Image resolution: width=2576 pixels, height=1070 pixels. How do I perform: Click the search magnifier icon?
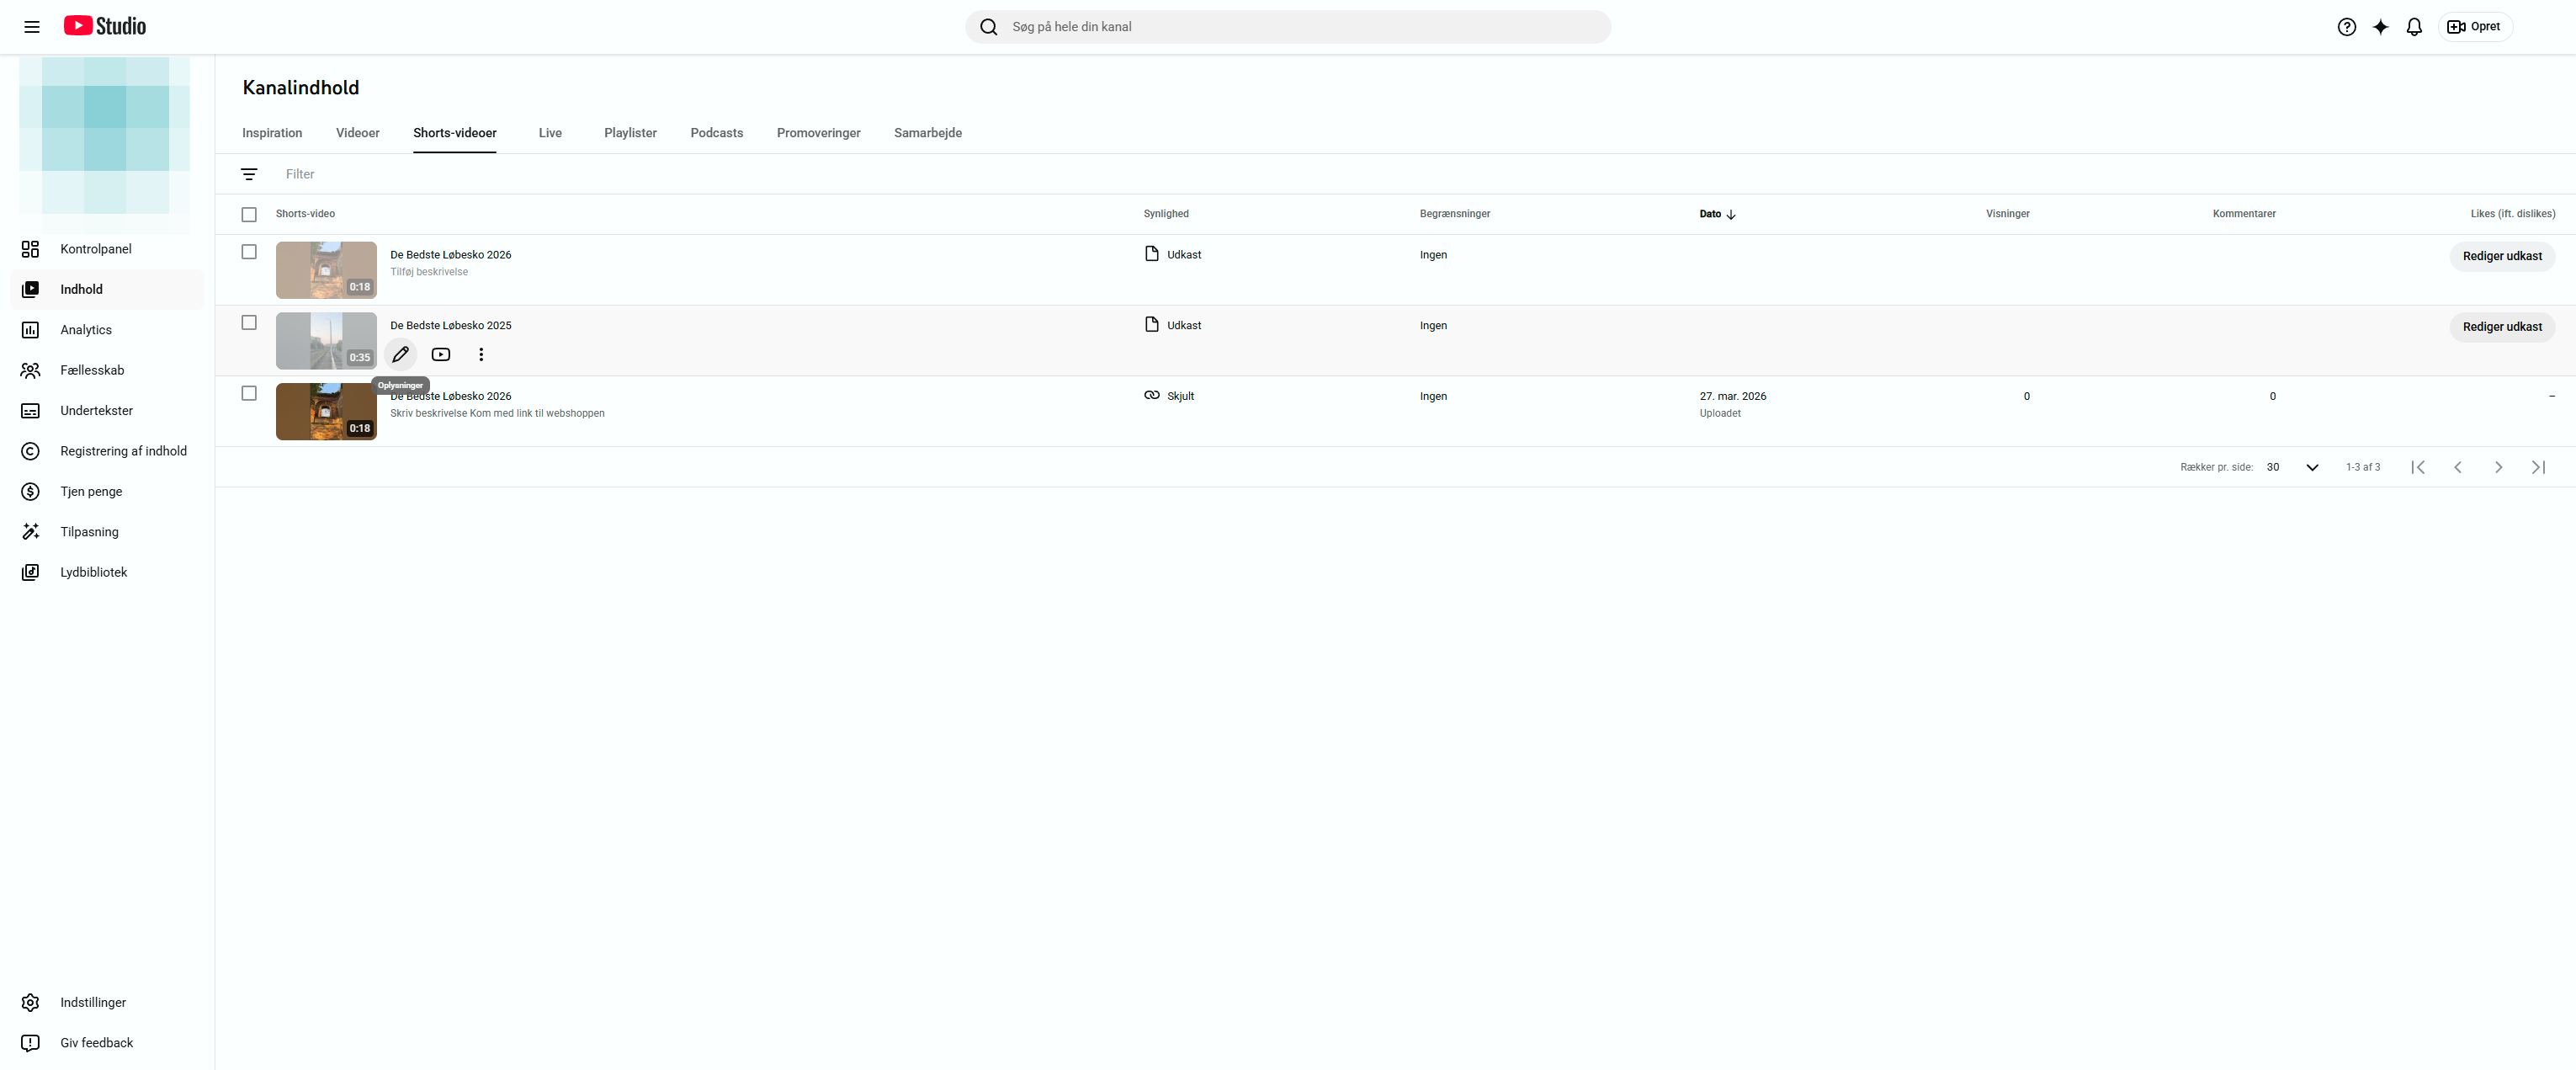click(988, 27)
